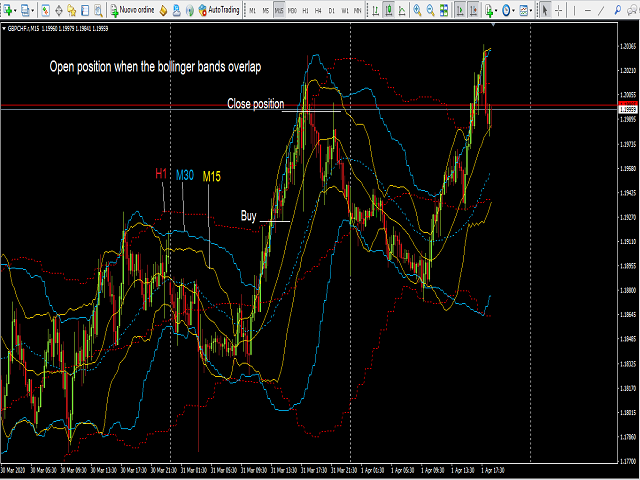Click the current price label on scale
640x480 pixels.
[x=628, y=109]
